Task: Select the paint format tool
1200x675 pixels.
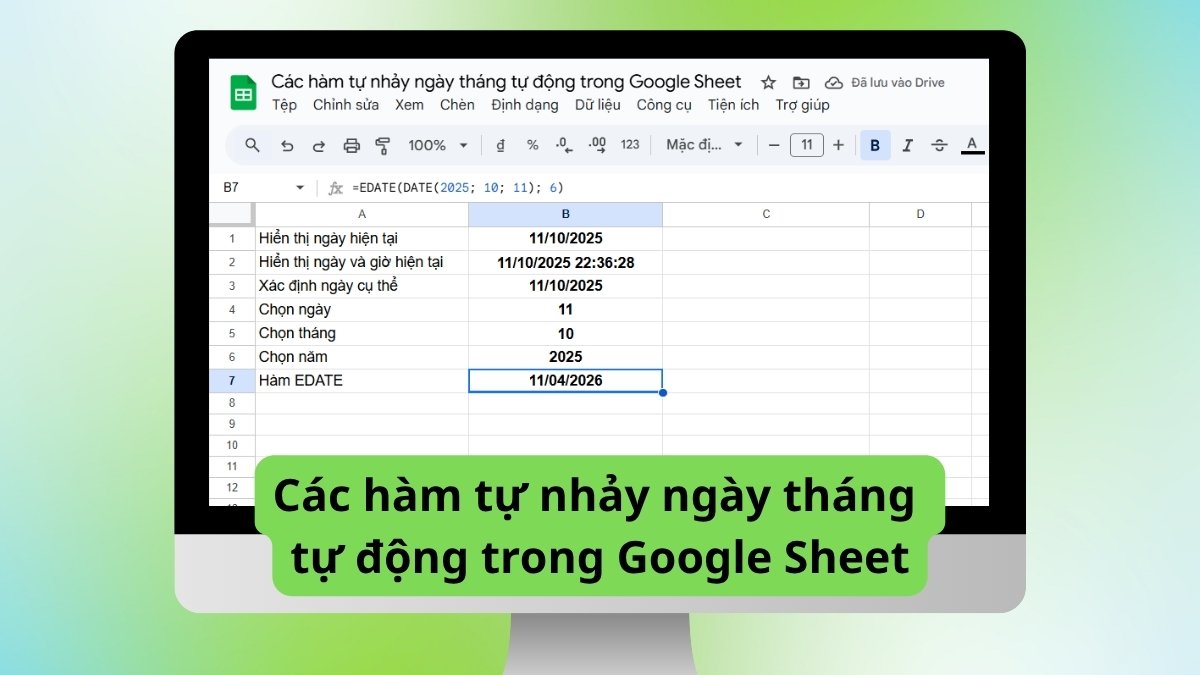Action: (382, 146)
